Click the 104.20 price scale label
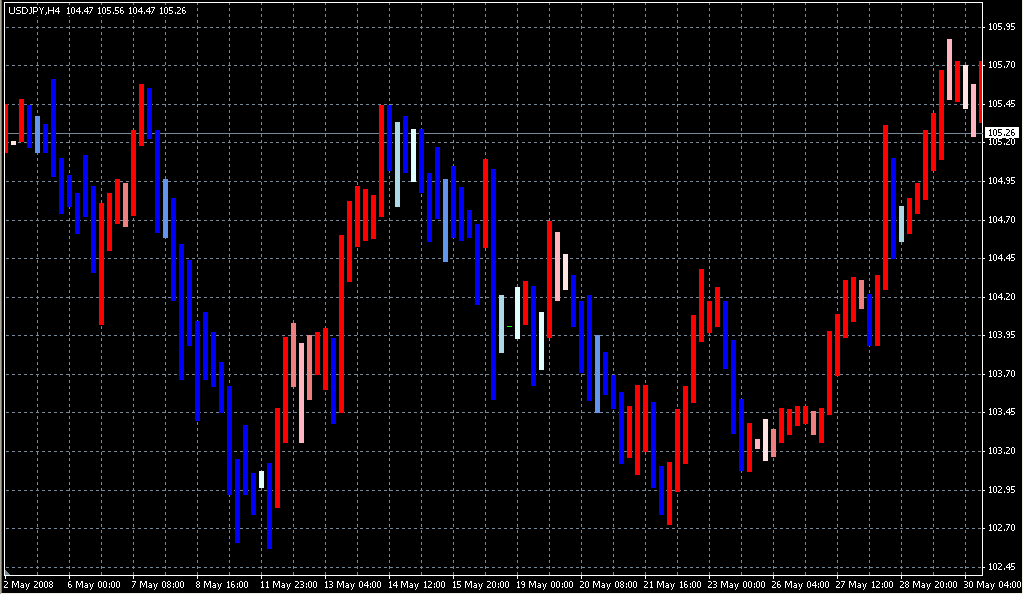The height and width of the screenshot is (594, 1024). pos(1002,297)
